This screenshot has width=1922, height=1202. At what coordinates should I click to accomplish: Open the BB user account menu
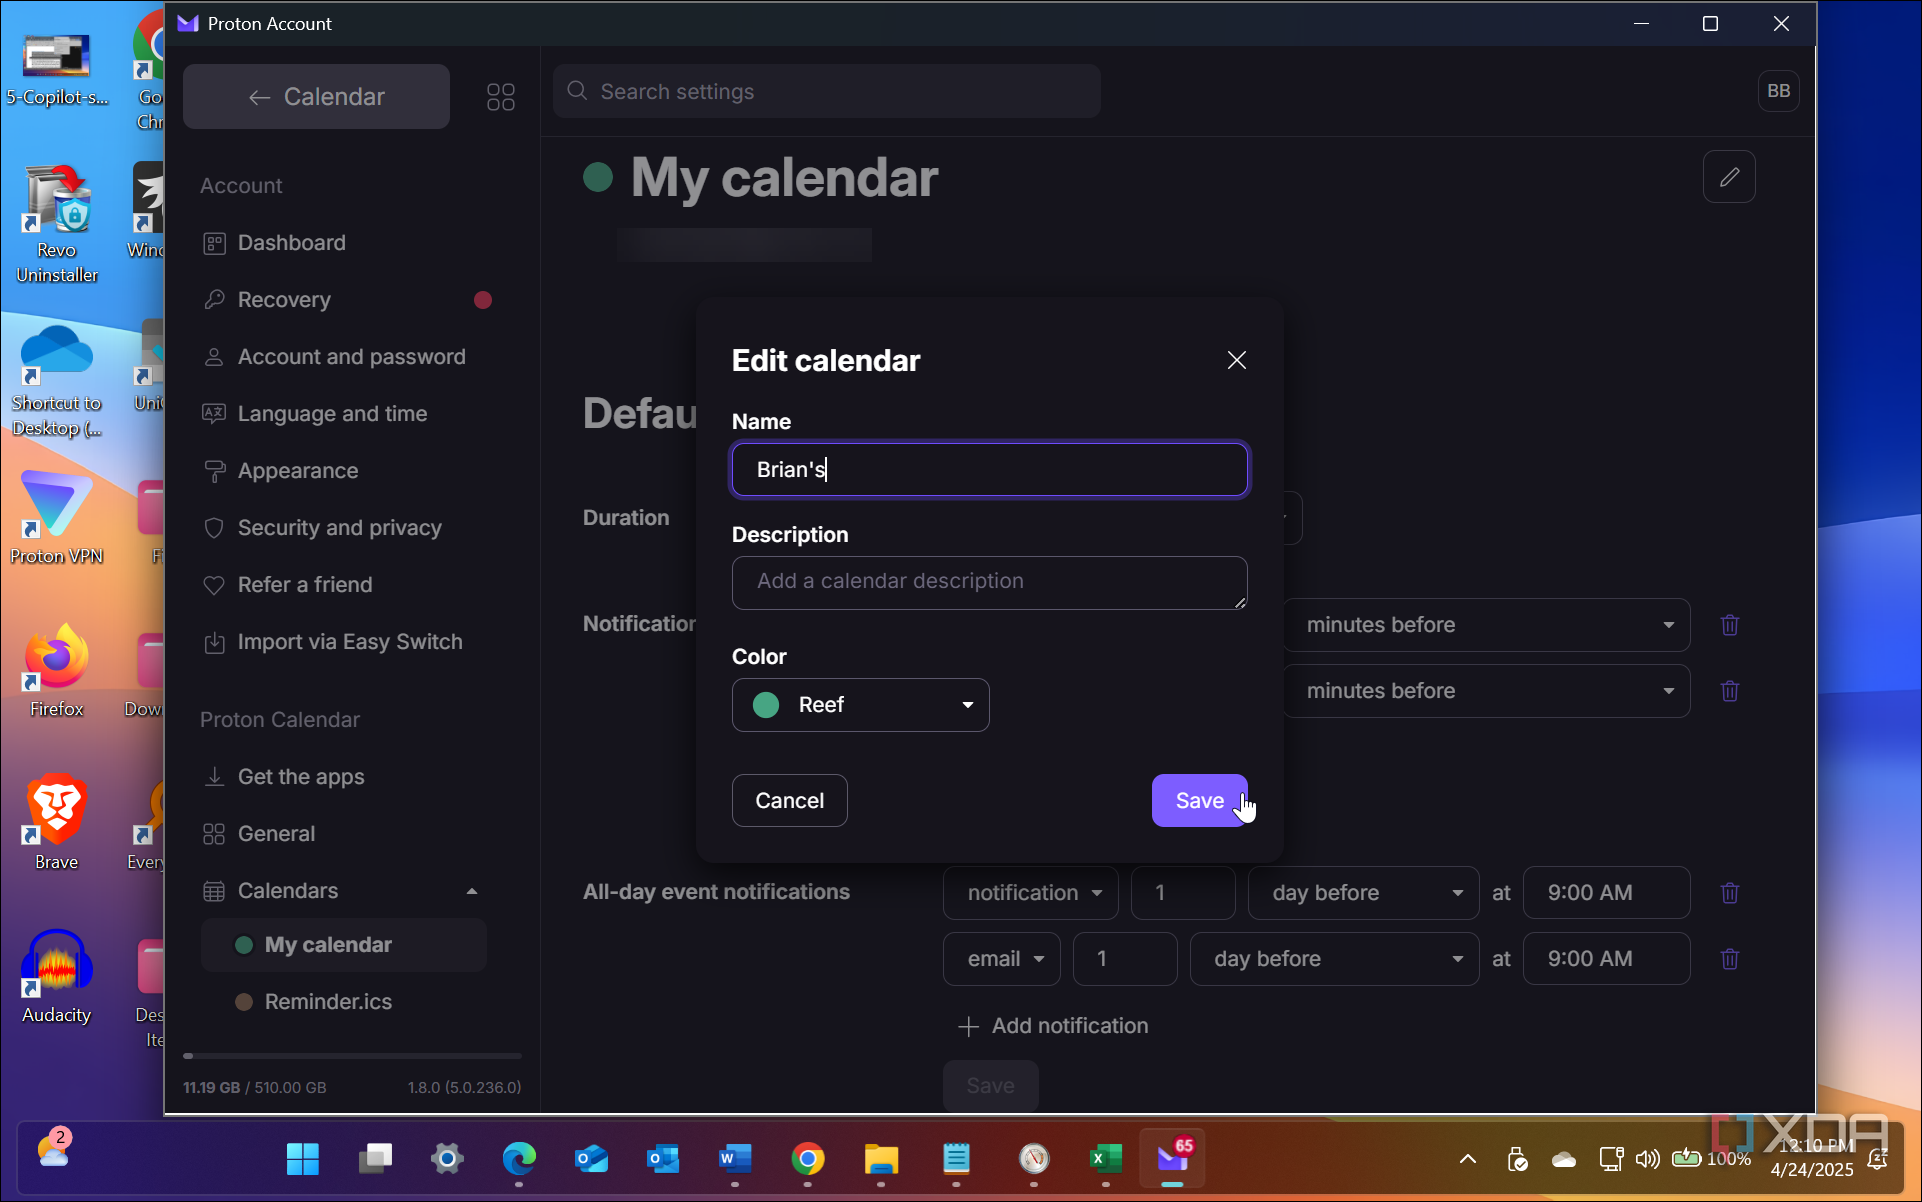[1778, 91]
